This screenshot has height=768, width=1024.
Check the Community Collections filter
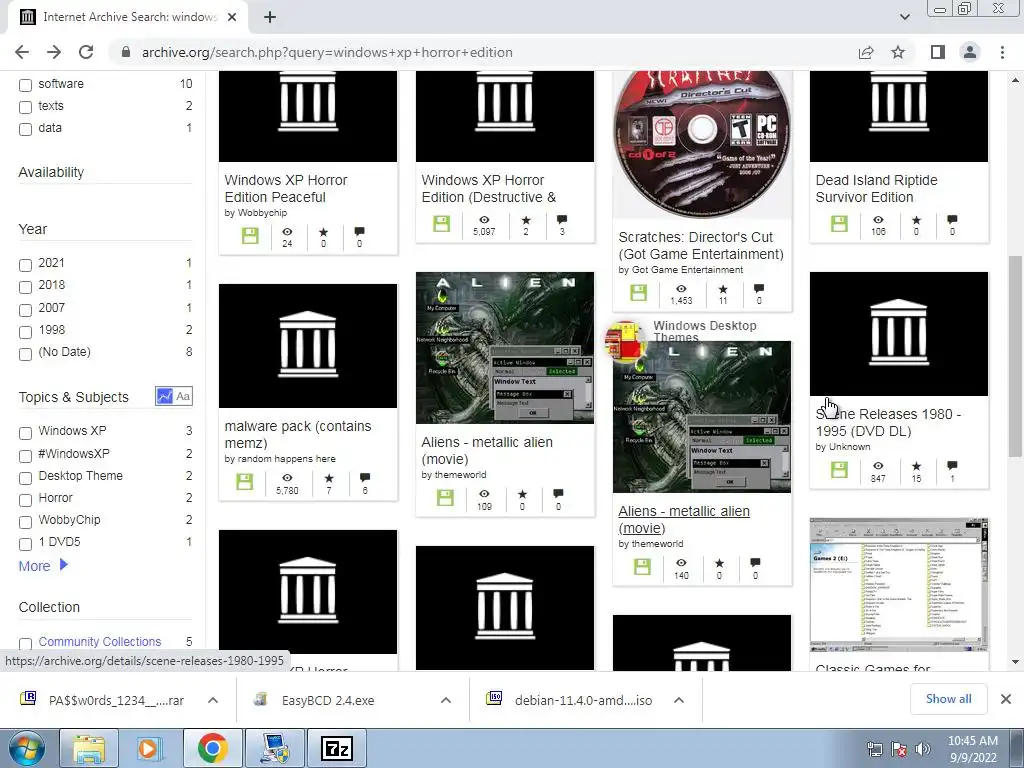tap(25, 643)
